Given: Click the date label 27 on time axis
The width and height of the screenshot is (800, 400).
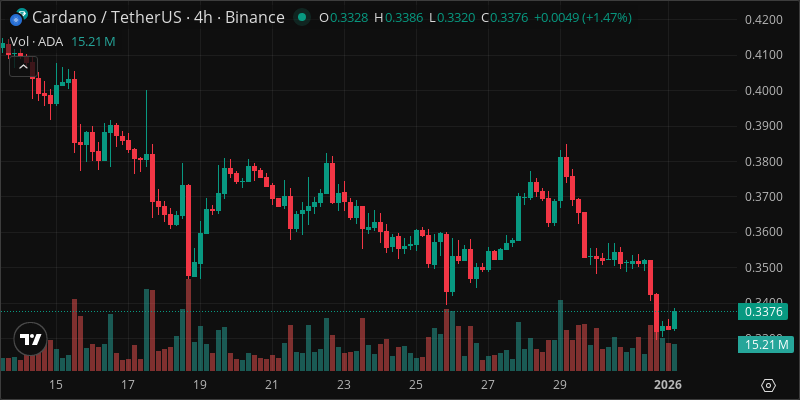Looking at the screenshot, I should (x=488, y=385).
